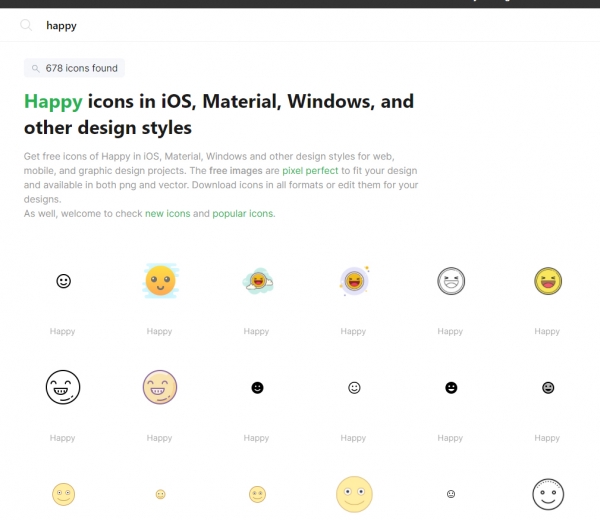
Task: Select outline laughing face with double ring
Action: (x=451, y=281)
